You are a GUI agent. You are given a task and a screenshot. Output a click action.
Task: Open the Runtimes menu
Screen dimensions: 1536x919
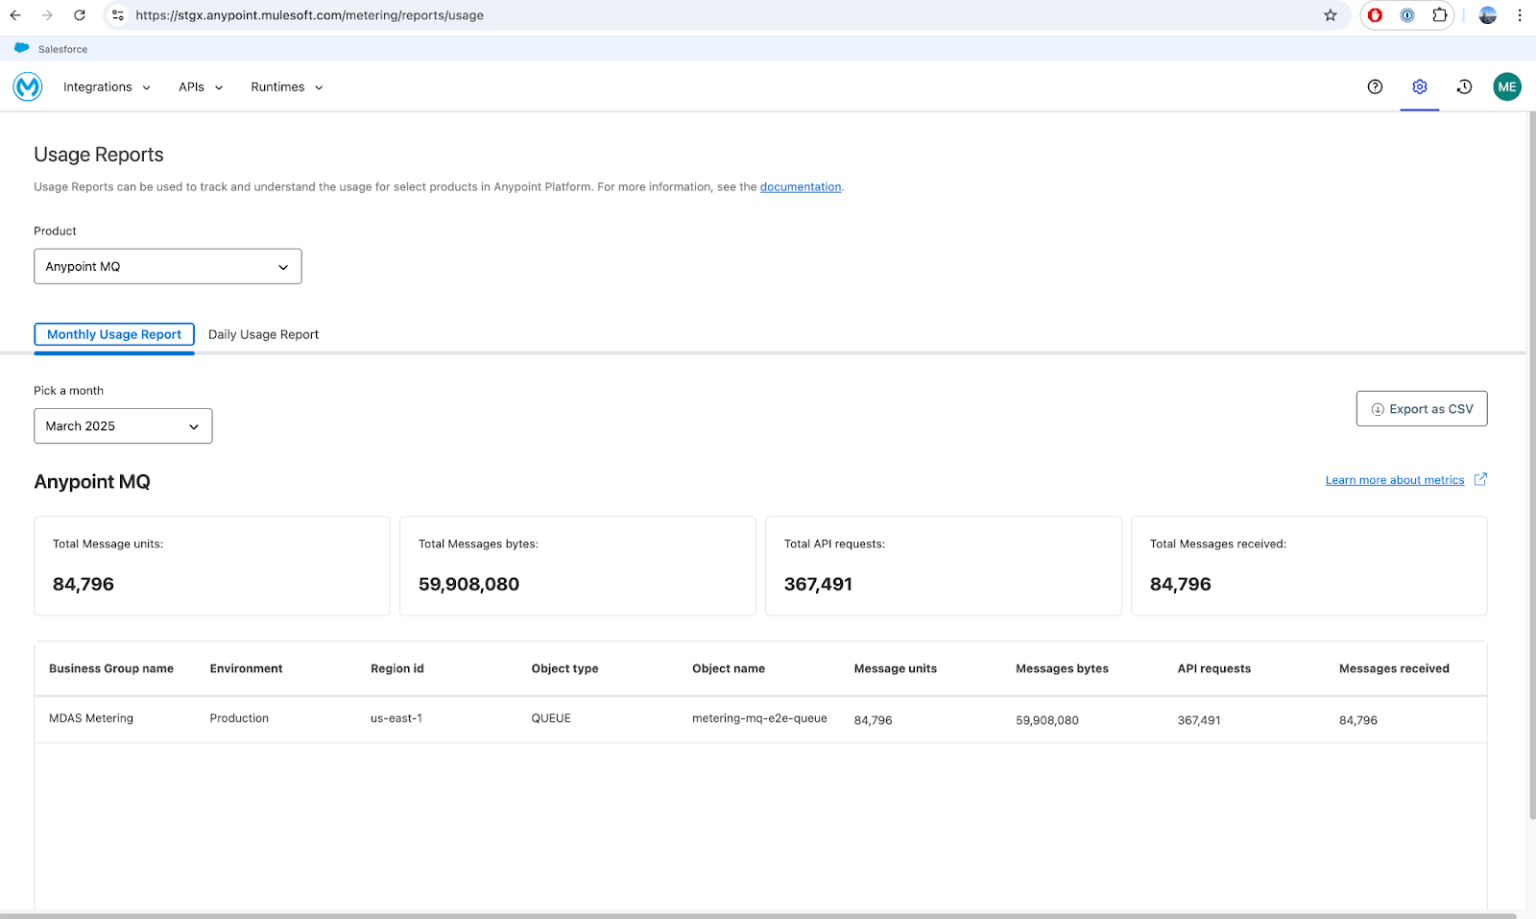click(x=286, y=87)
